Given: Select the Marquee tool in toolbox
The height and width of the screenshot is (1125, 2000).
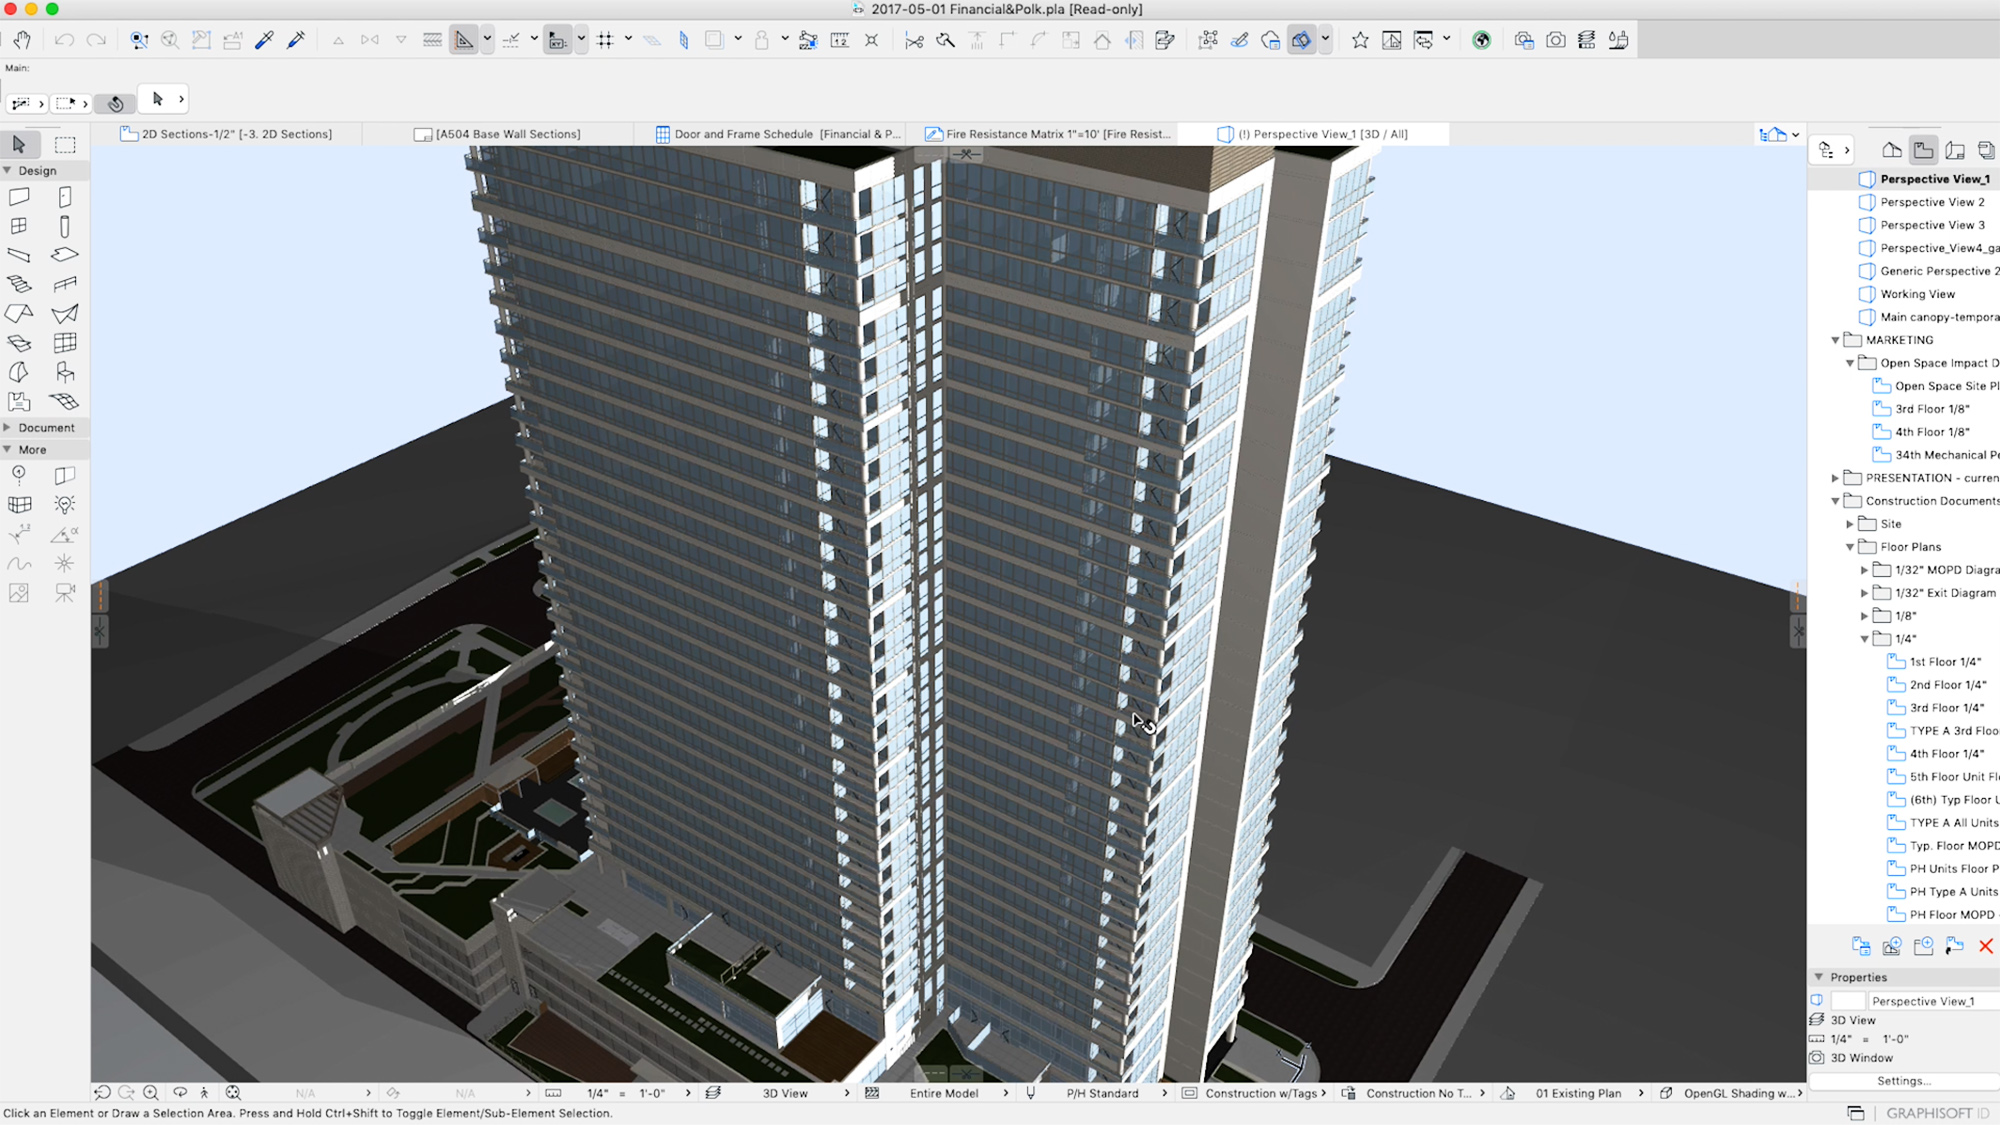Looking at the screenshot, I should [65, 145].
